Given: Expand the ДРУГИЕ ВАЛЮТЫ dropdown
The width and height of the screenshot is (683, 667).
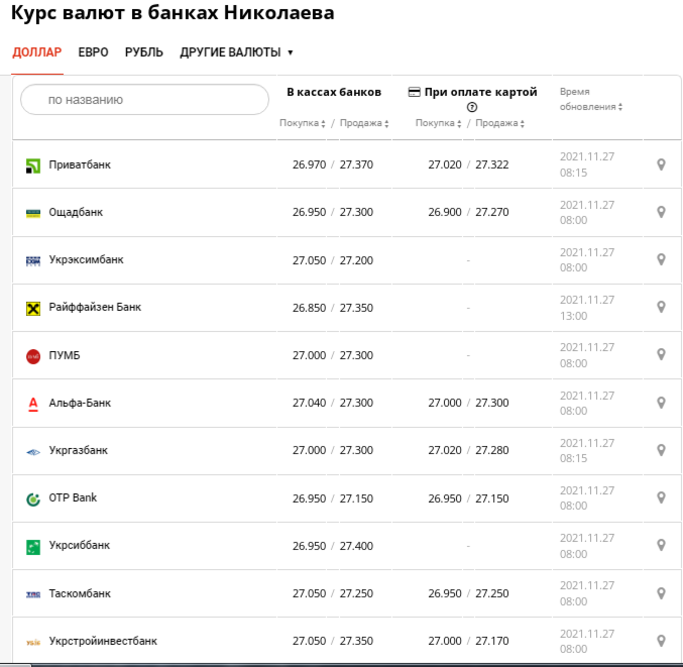Looking at the screenshot, I should click(236, 53).
